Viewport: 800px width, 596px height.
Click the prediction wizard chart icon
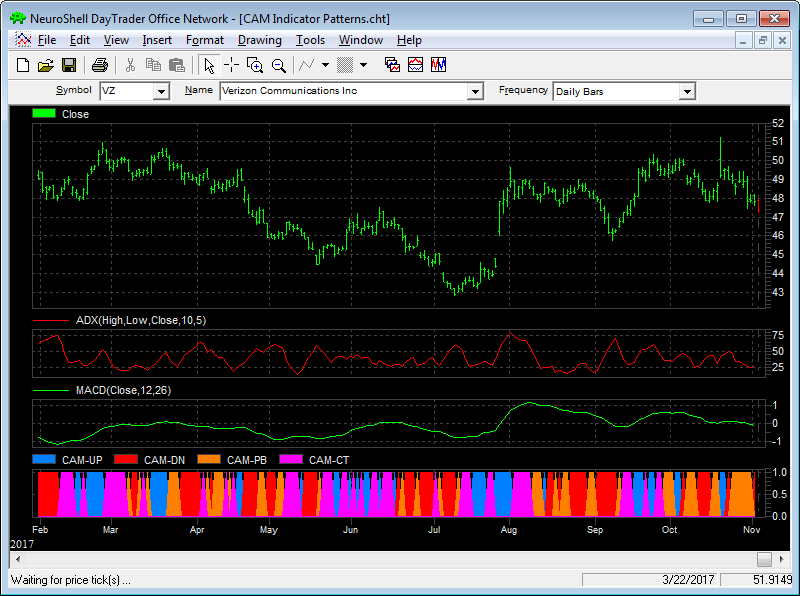pyautogui.click(x=438, y=65)
